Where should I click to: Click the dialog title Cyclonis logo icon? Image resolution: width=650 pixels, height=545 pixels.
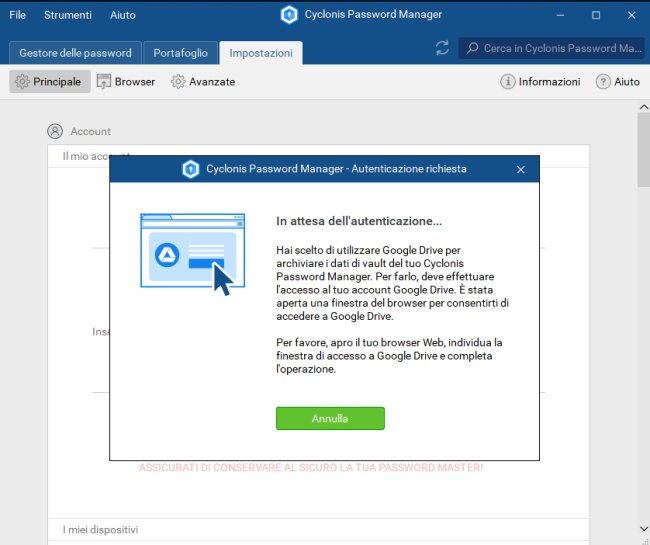[x=191, y=169]
